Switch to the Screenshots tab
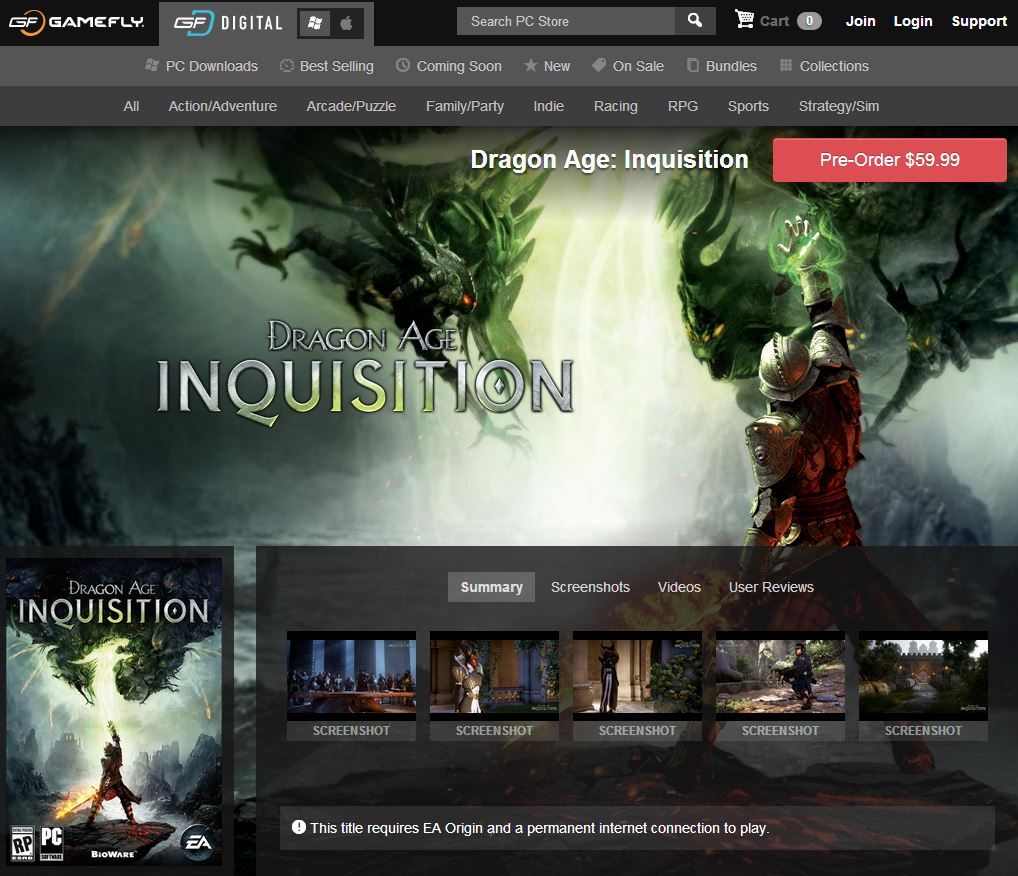 [x=590, y=587]
